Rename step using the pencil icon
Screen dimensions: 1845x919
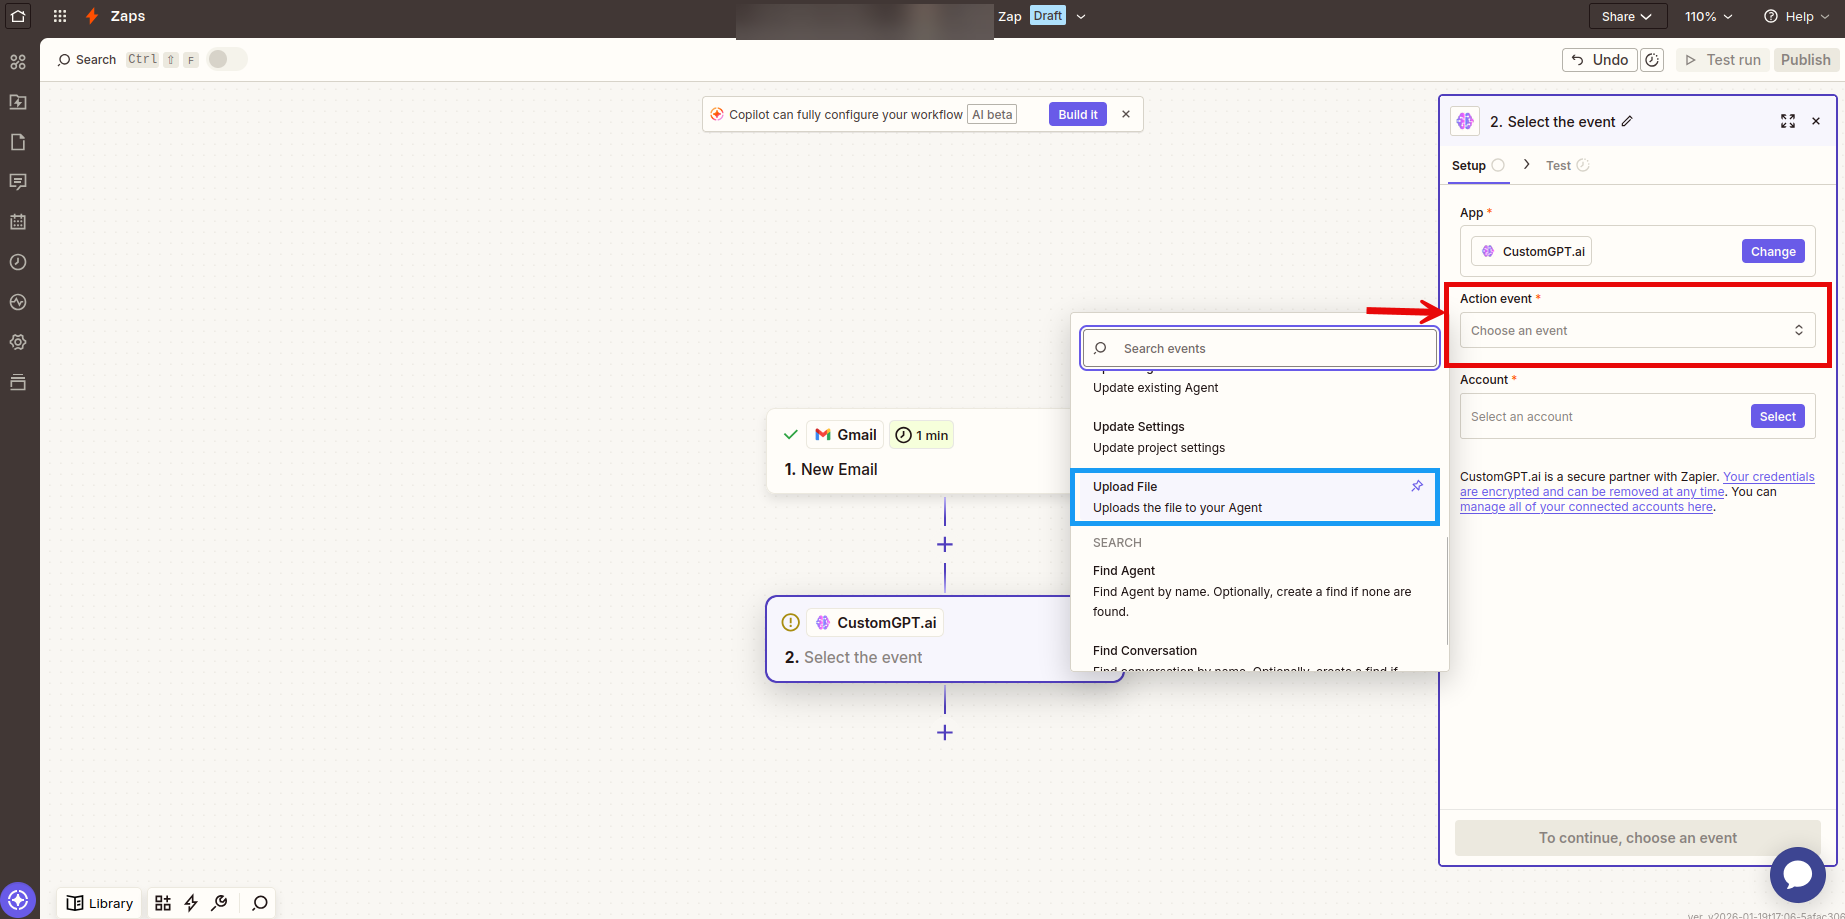(x=1627, y=121)
